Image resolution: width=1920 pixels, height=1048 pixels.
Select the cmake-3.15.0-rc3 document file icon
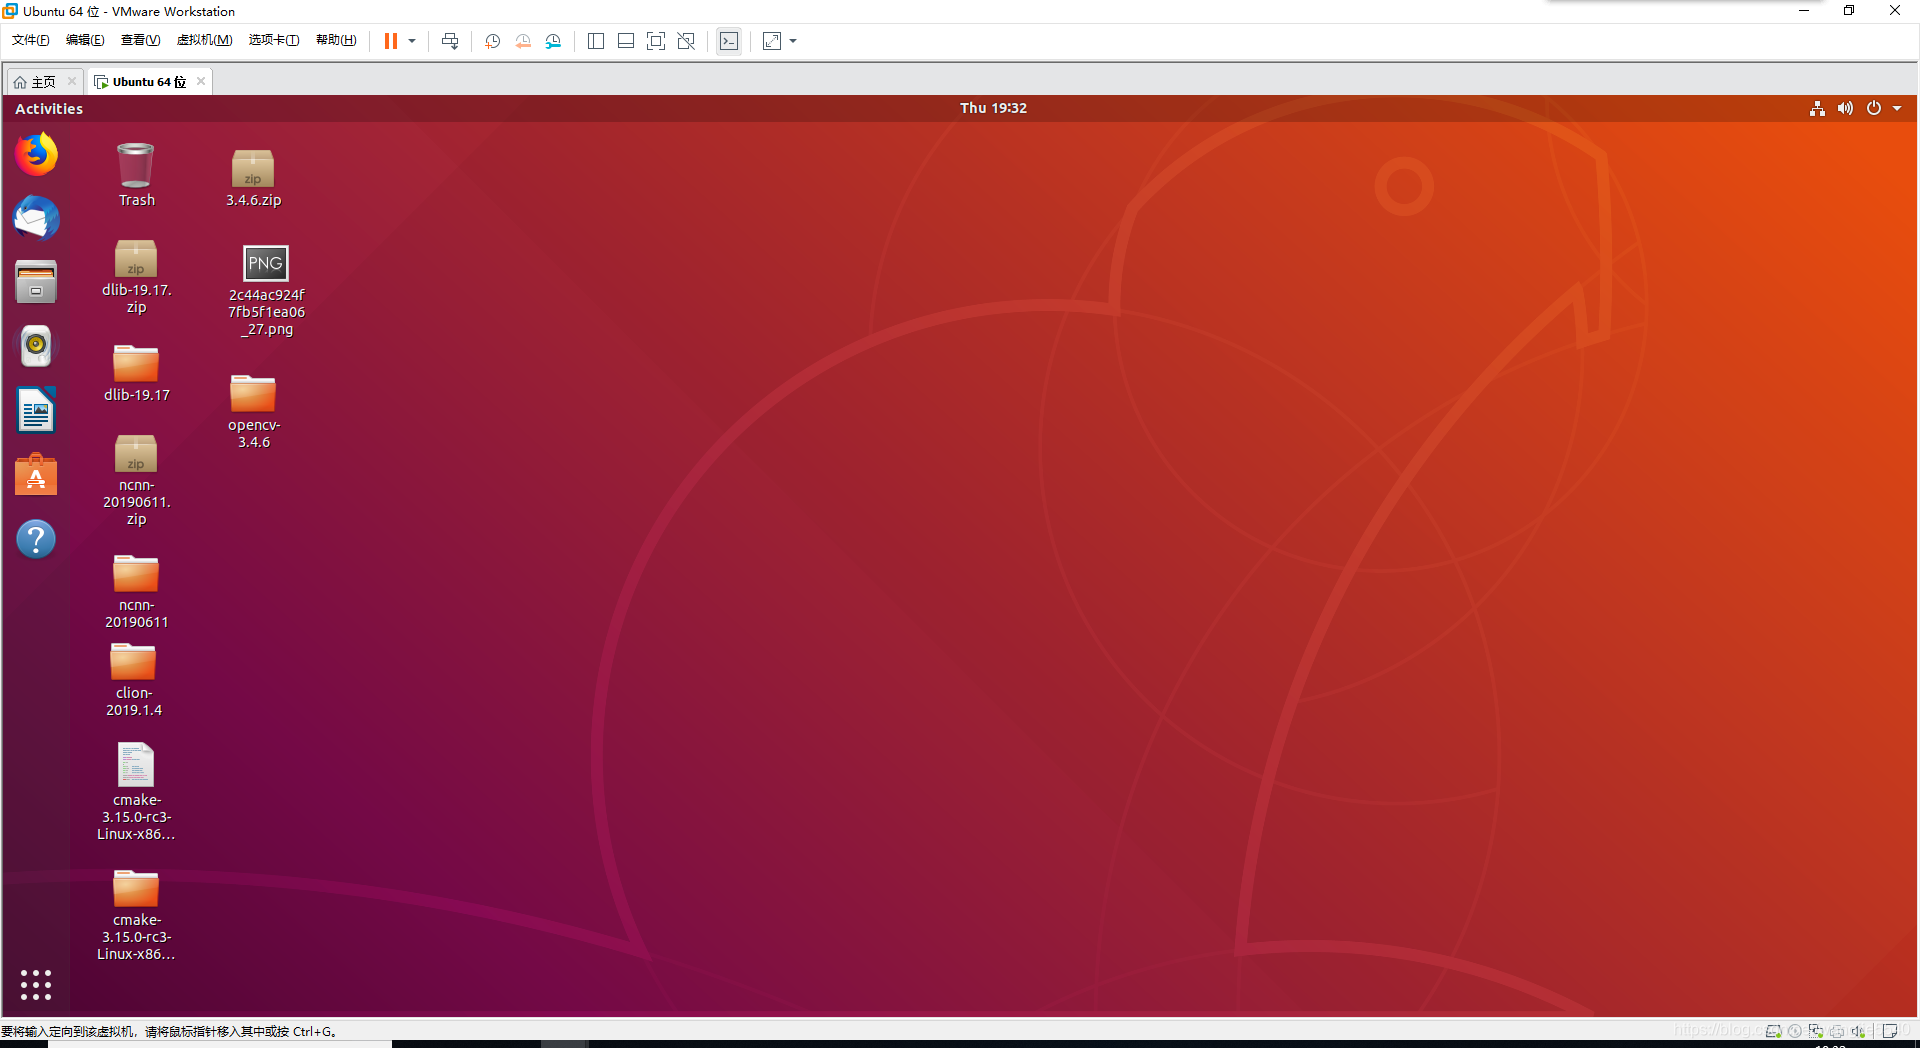(136, 791)
